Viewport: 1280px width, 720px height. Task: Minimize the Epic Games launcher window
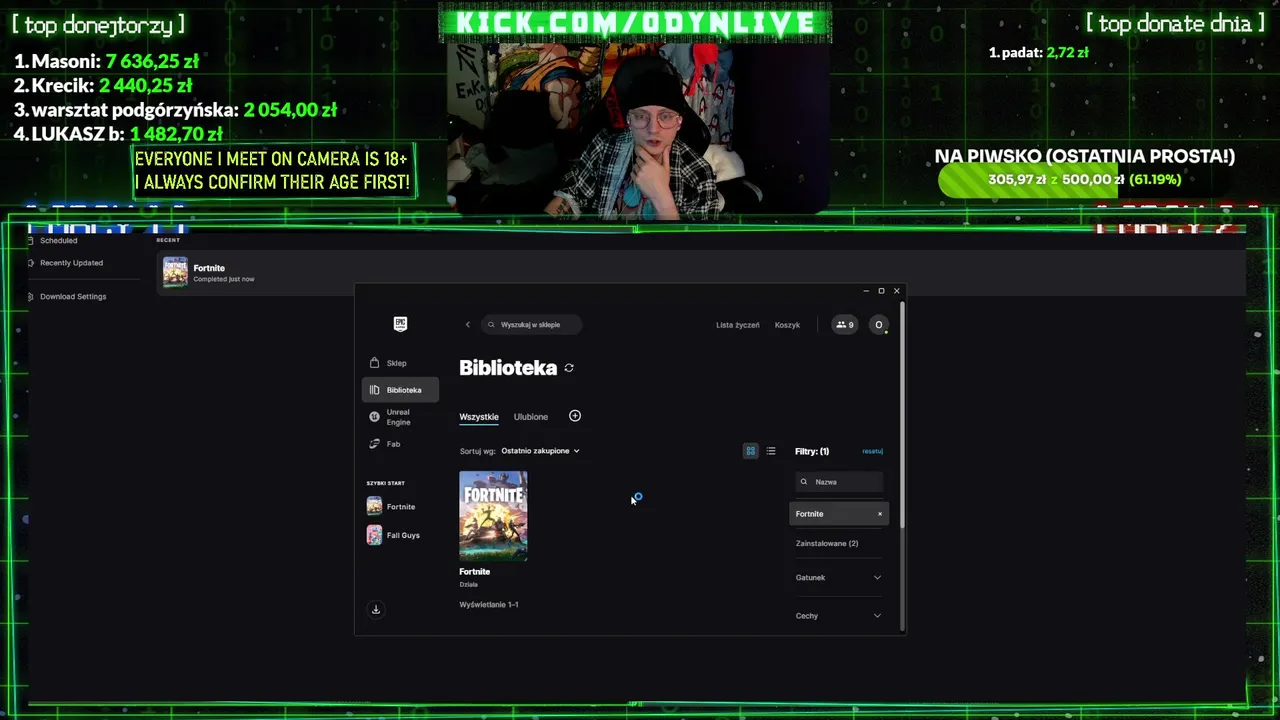pyautogui.click(x=866, y=291)
